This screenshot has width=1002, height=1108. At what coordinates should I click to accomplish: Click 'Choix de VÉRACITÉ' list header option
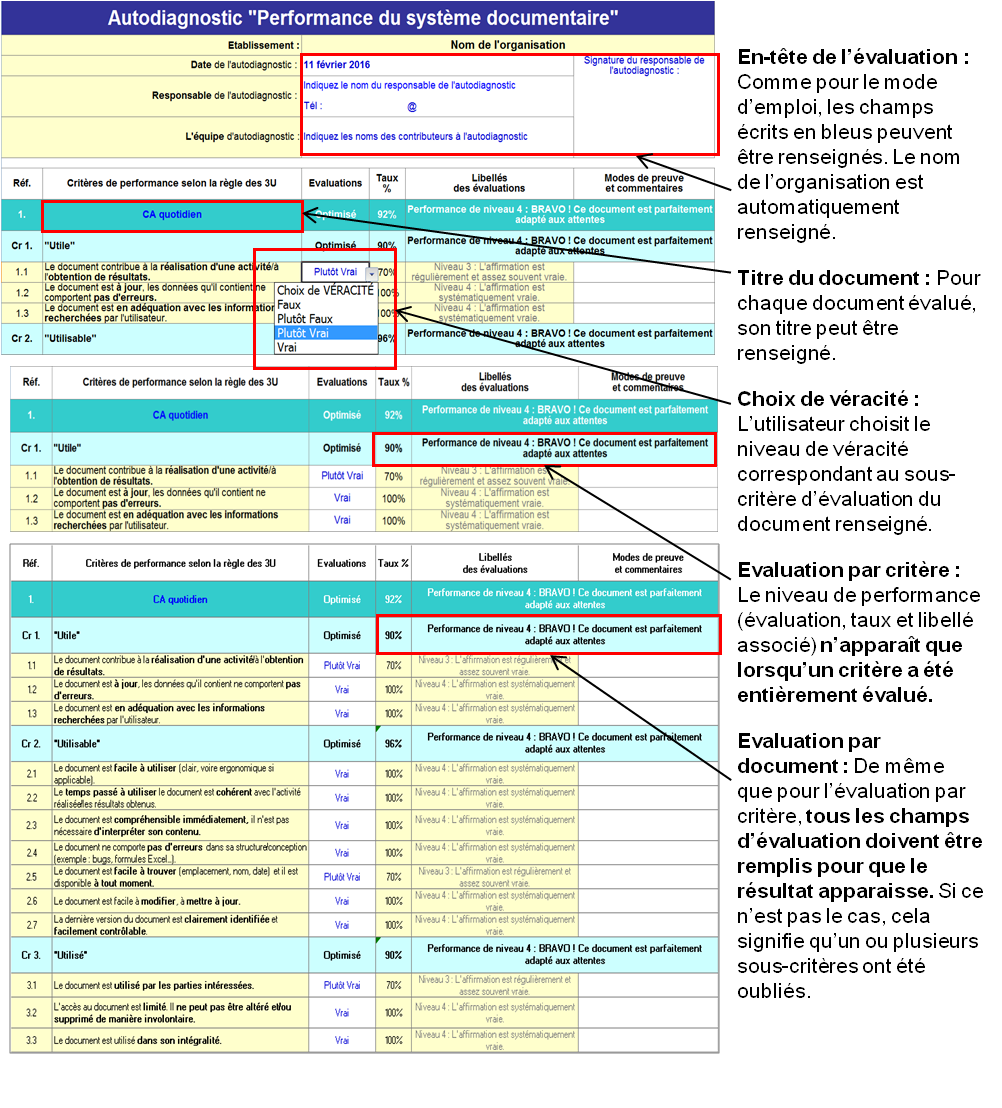click(326, 290)
